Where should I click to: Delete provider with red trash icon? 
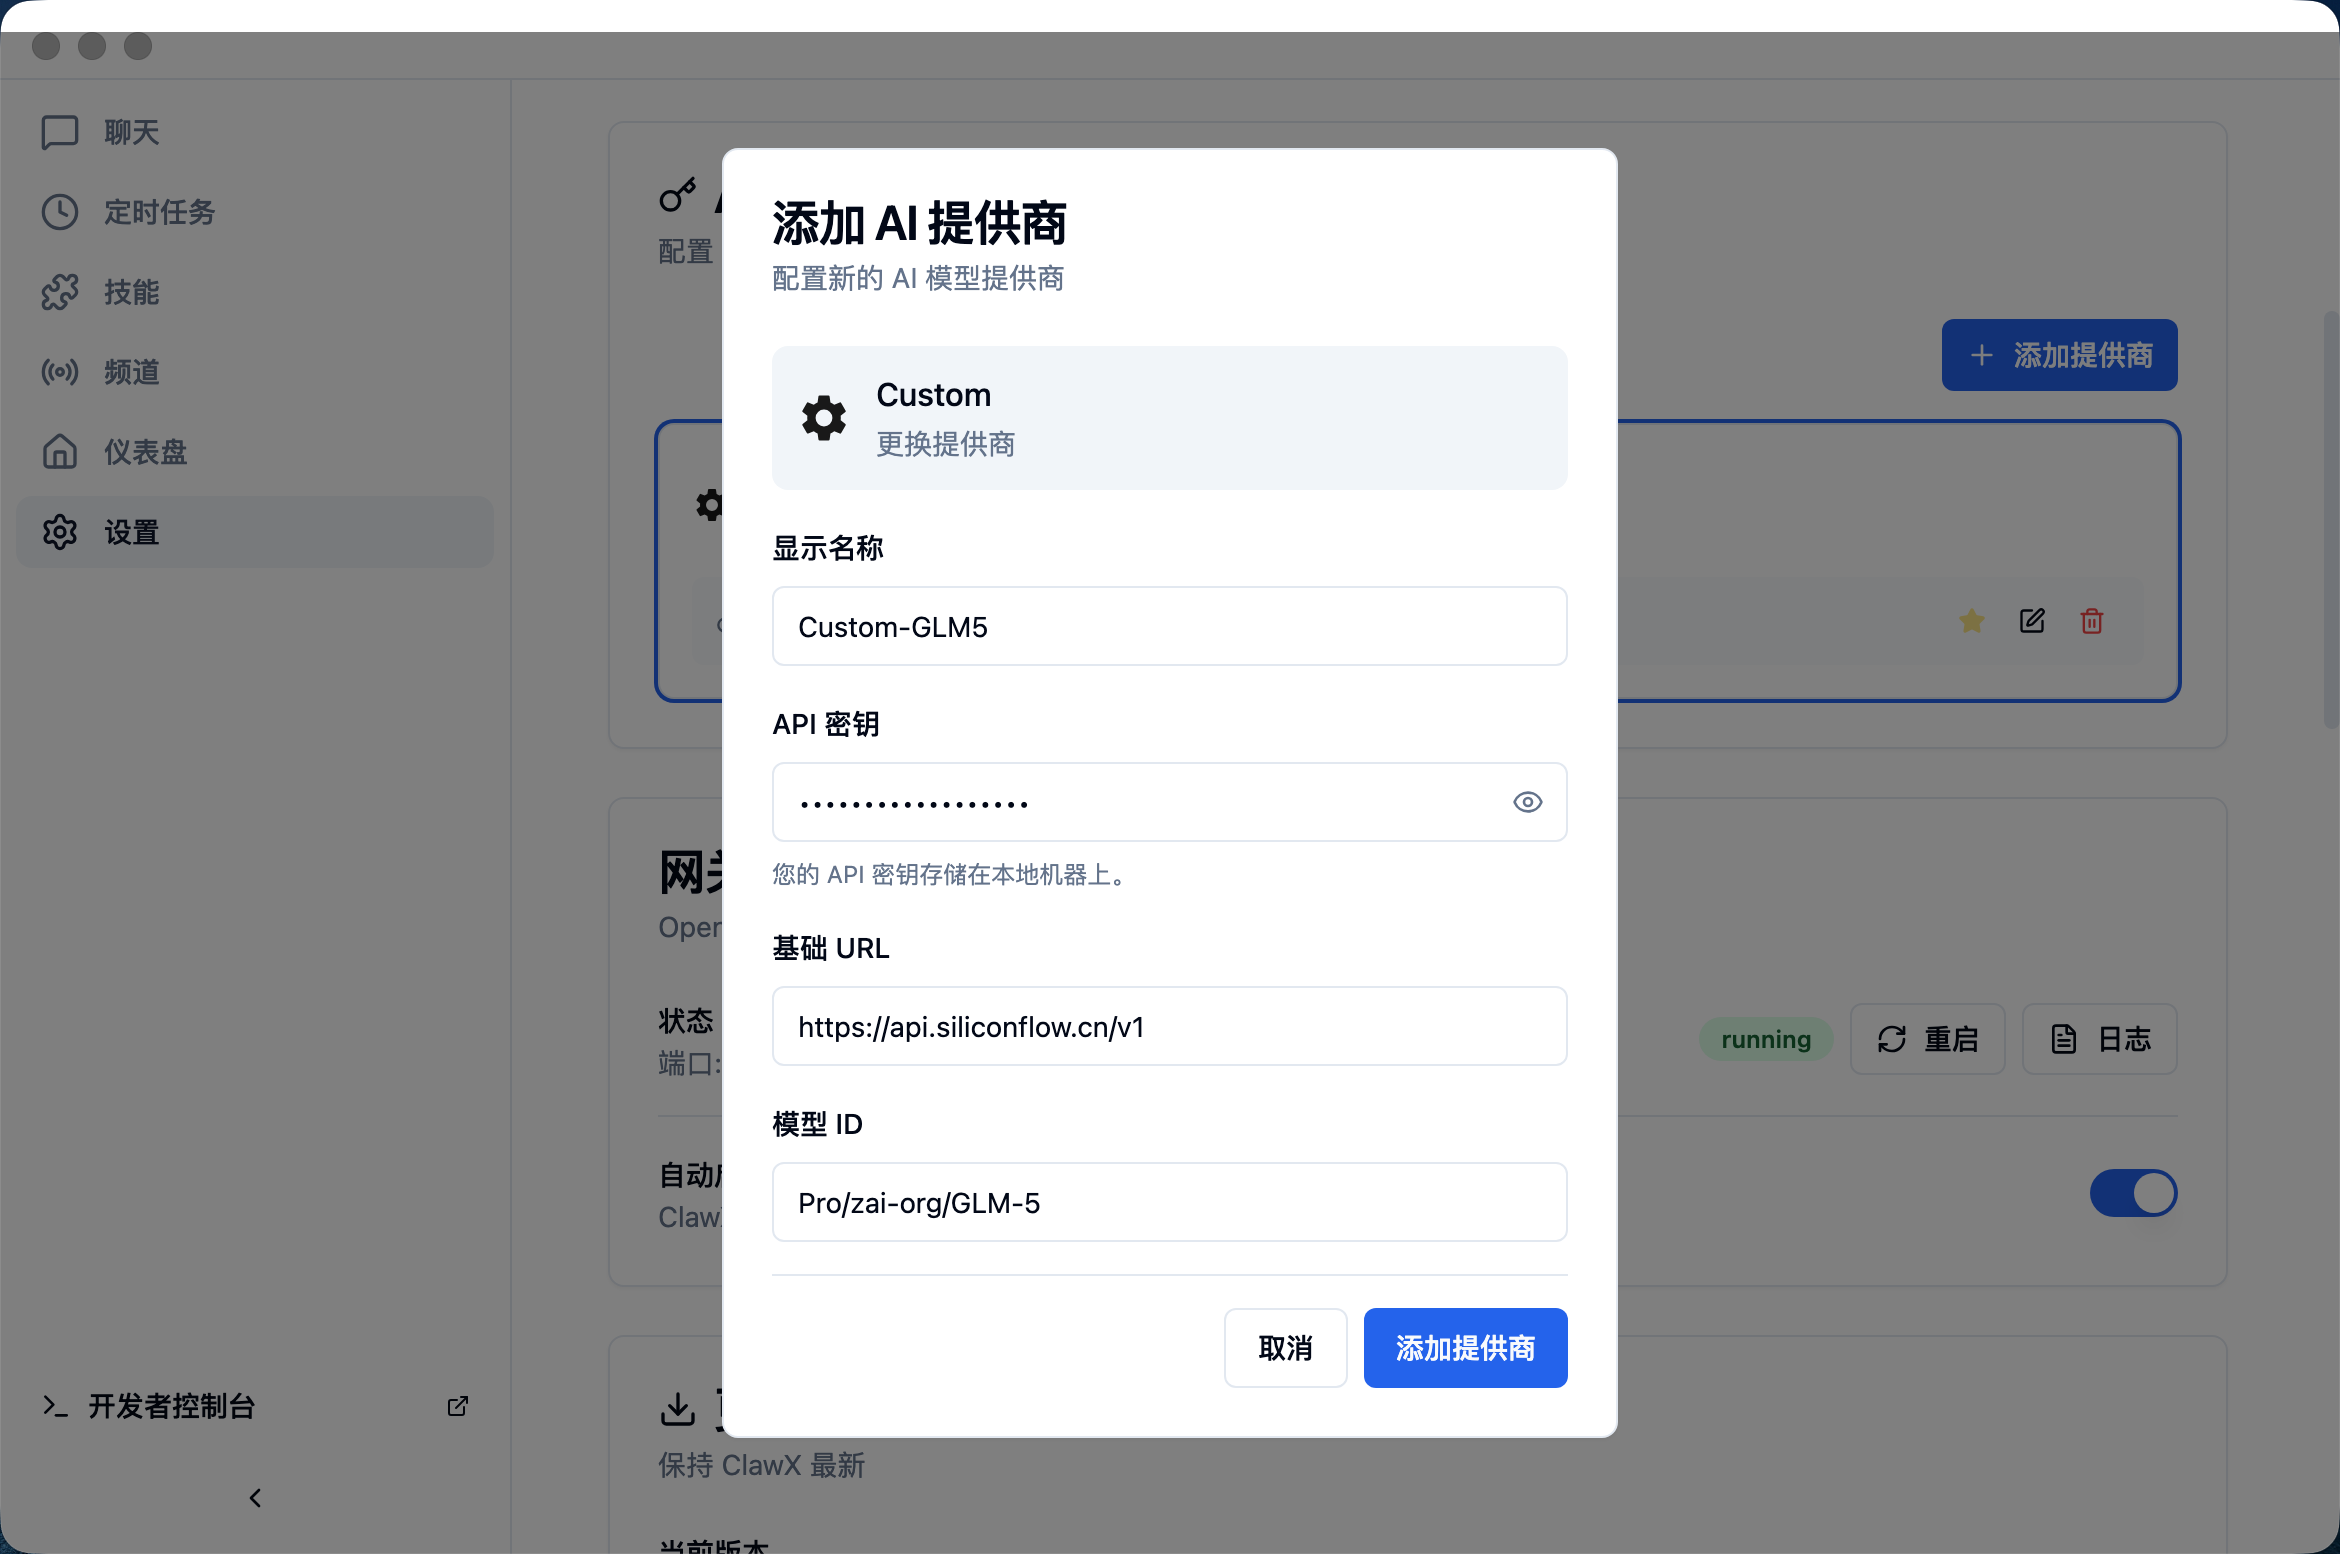coord(2092,621)
